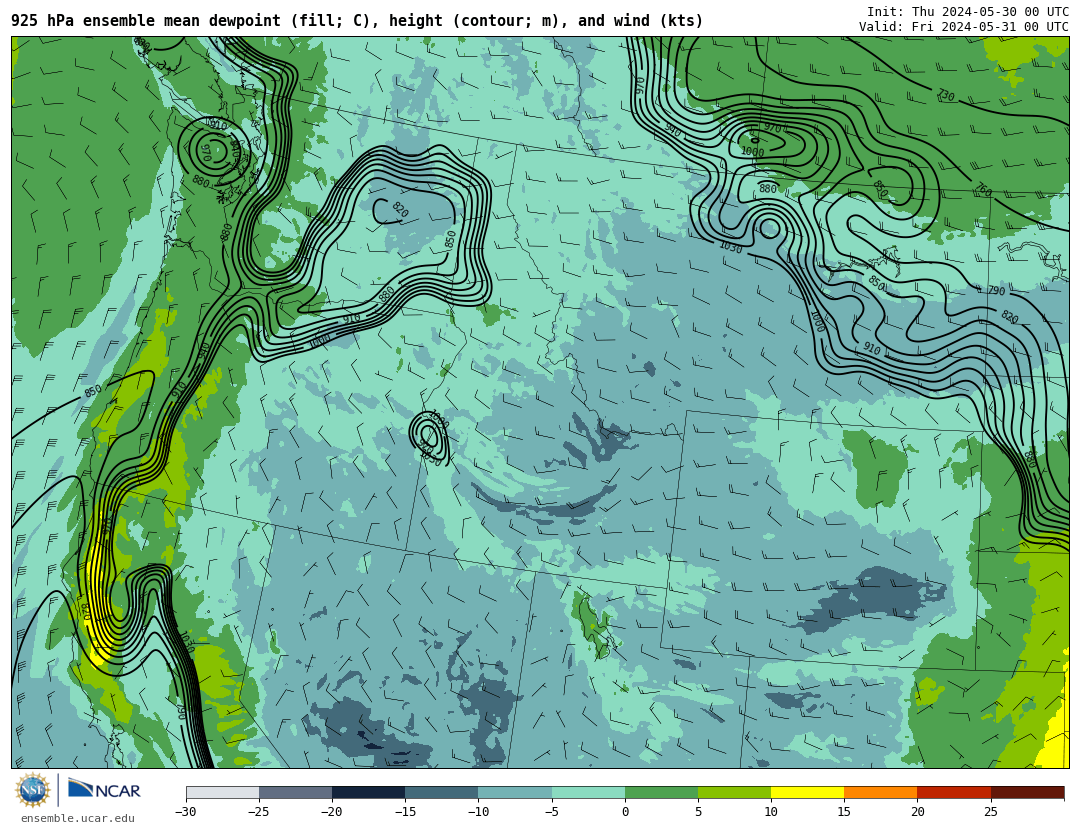The width and height of the screenshot is (1080, 831).
Task: Pick the orange 15 to 20 colorbar swatch
Action: (881, 792)
